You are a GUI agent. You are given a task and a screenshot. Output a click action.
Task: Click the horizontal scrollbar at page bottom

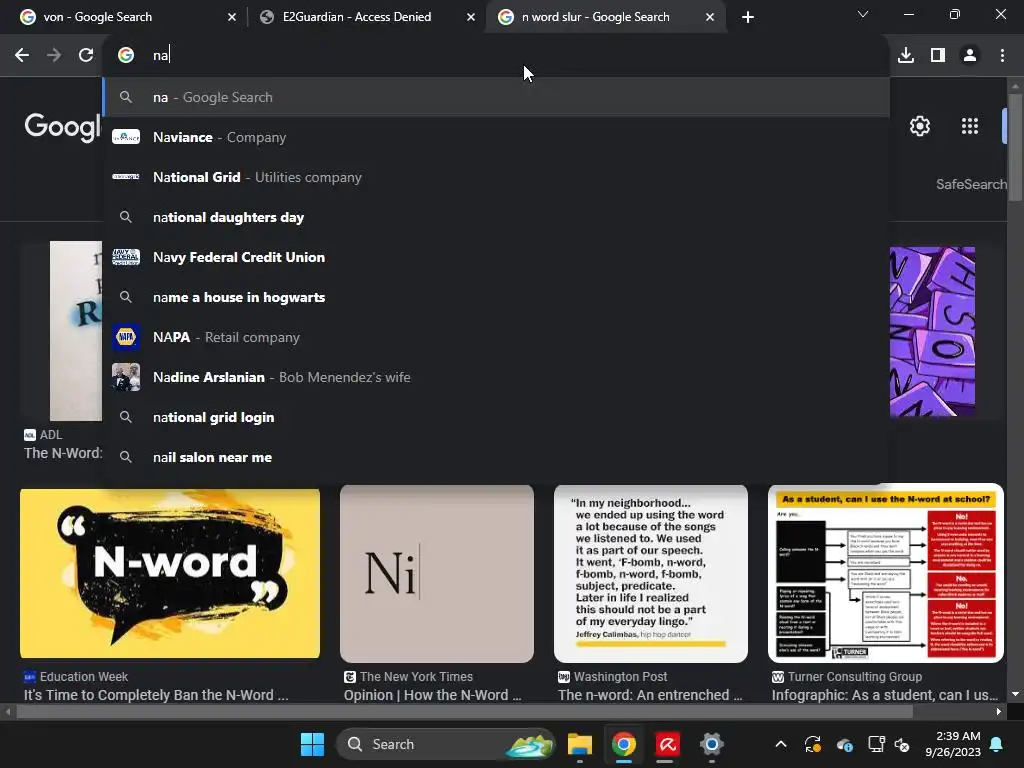[464, 712]
